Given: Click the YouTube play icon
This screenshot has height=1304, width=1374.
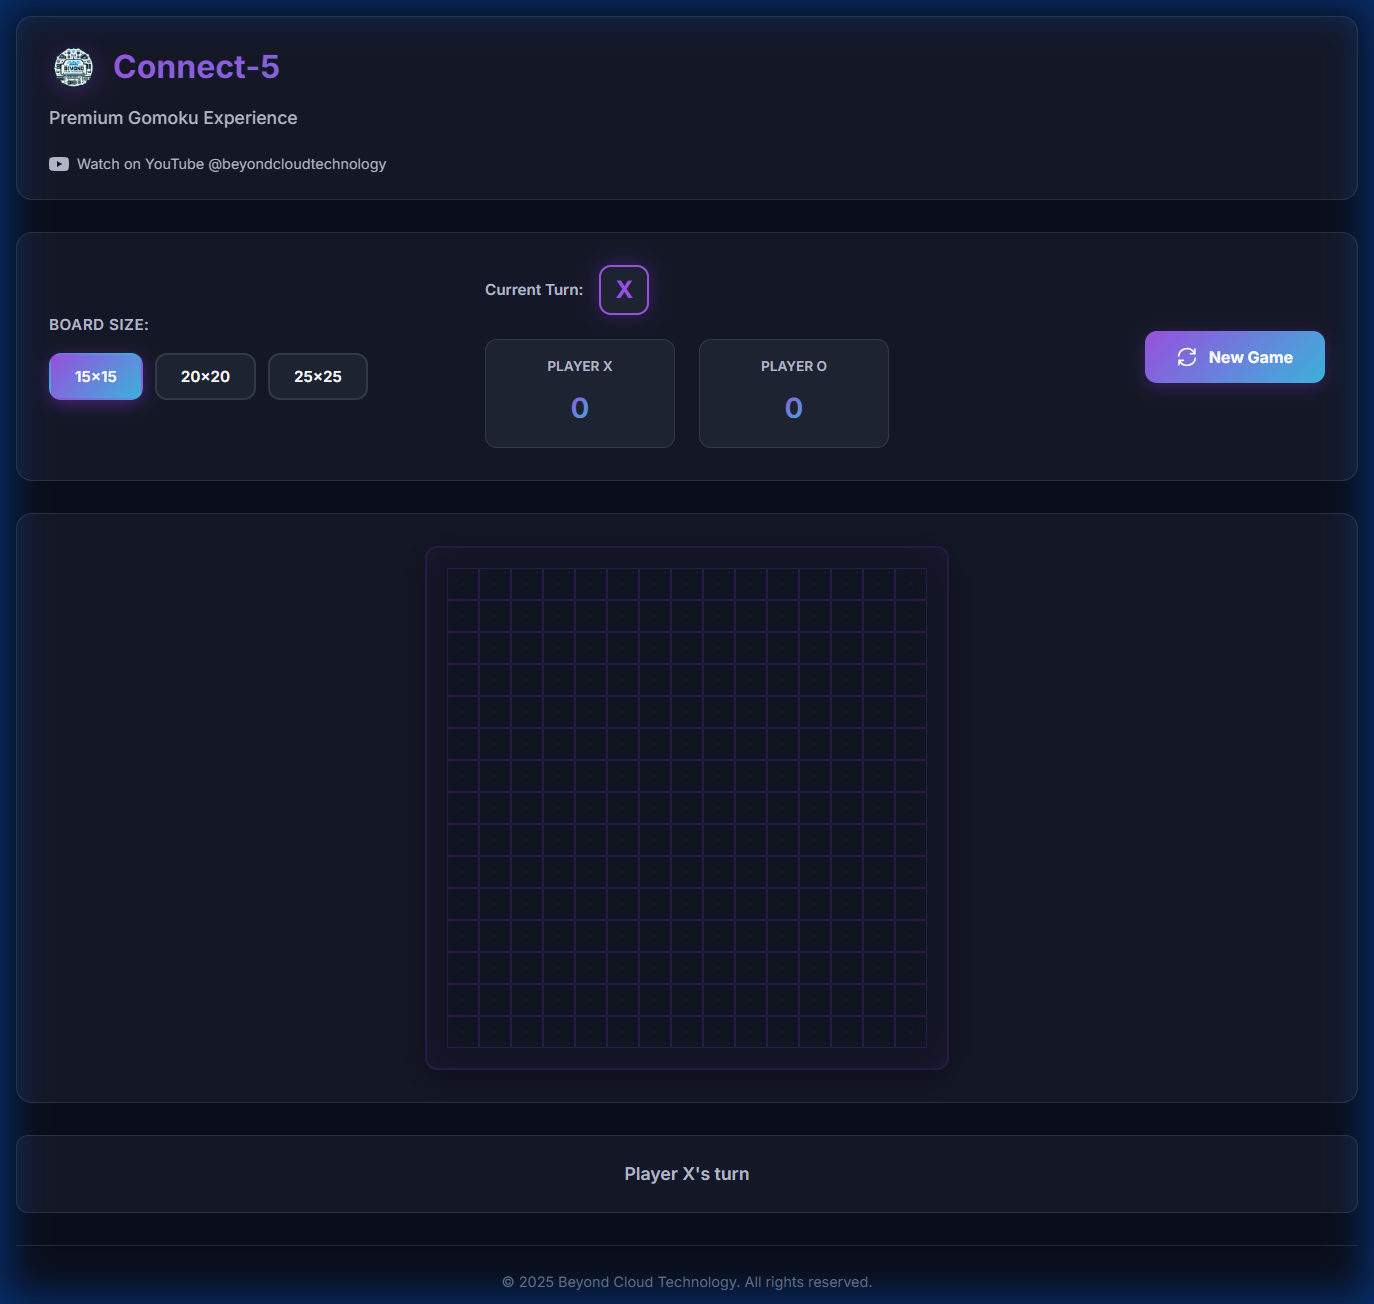Looking at the screenshot, I should tap(59, 164).
